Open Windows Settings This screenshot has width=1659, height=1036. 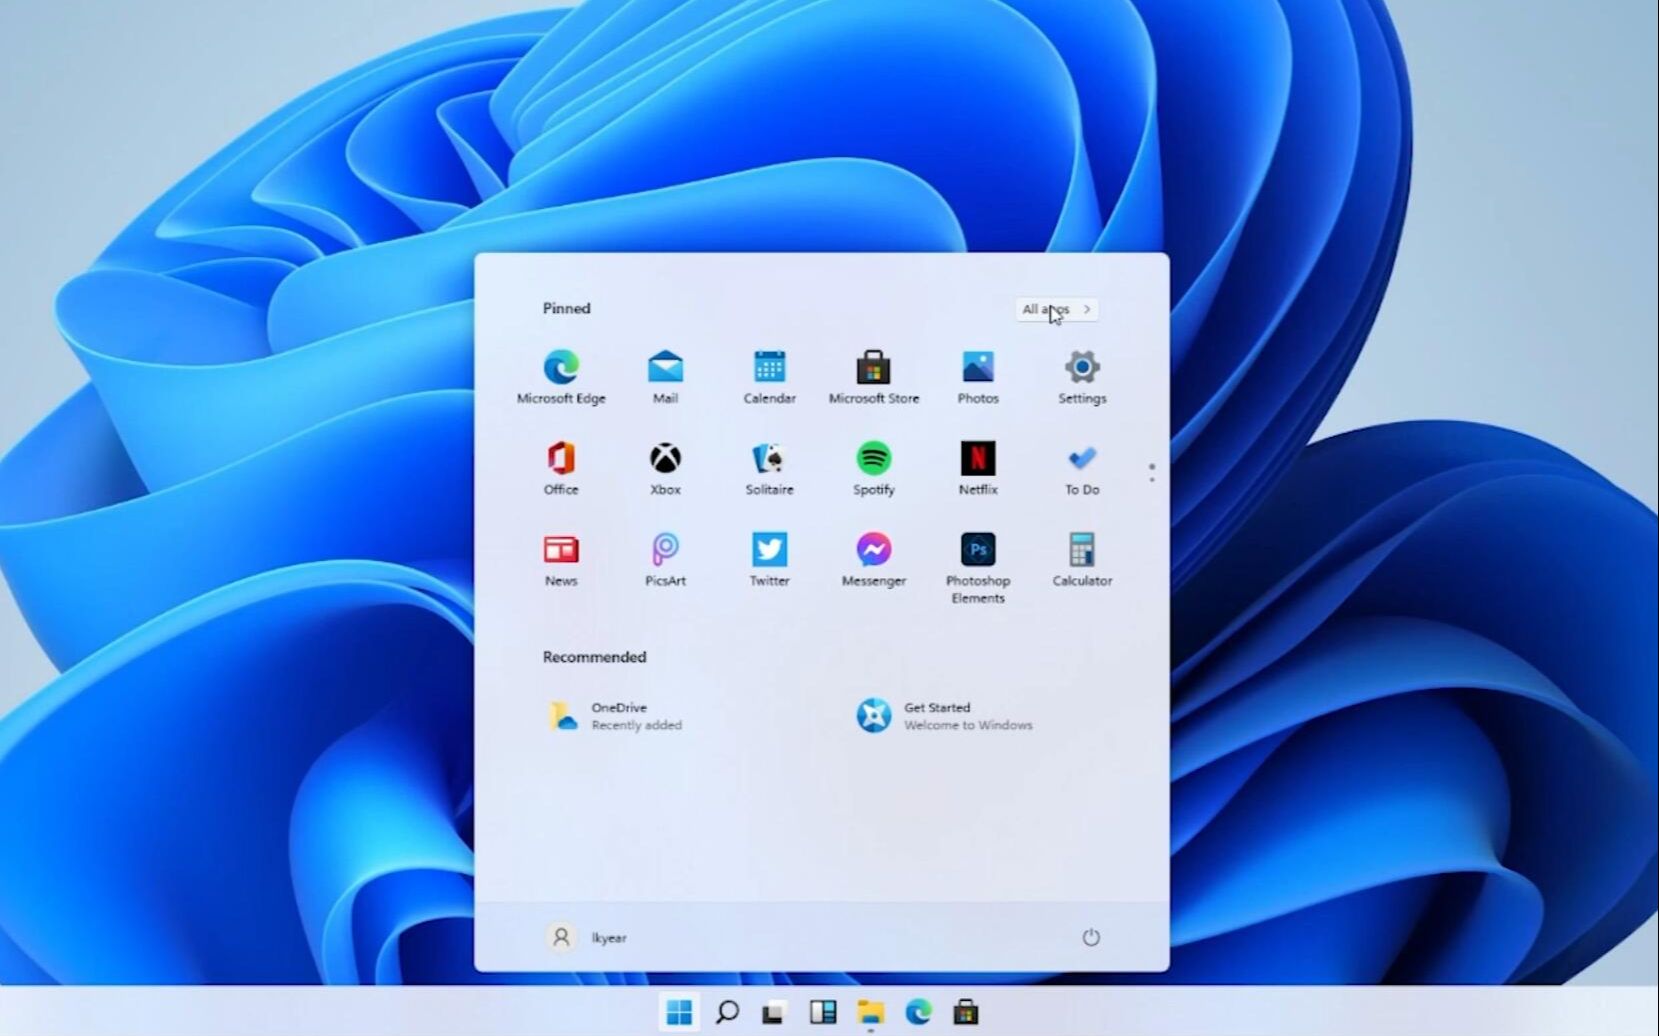[x=1081, y=370]
